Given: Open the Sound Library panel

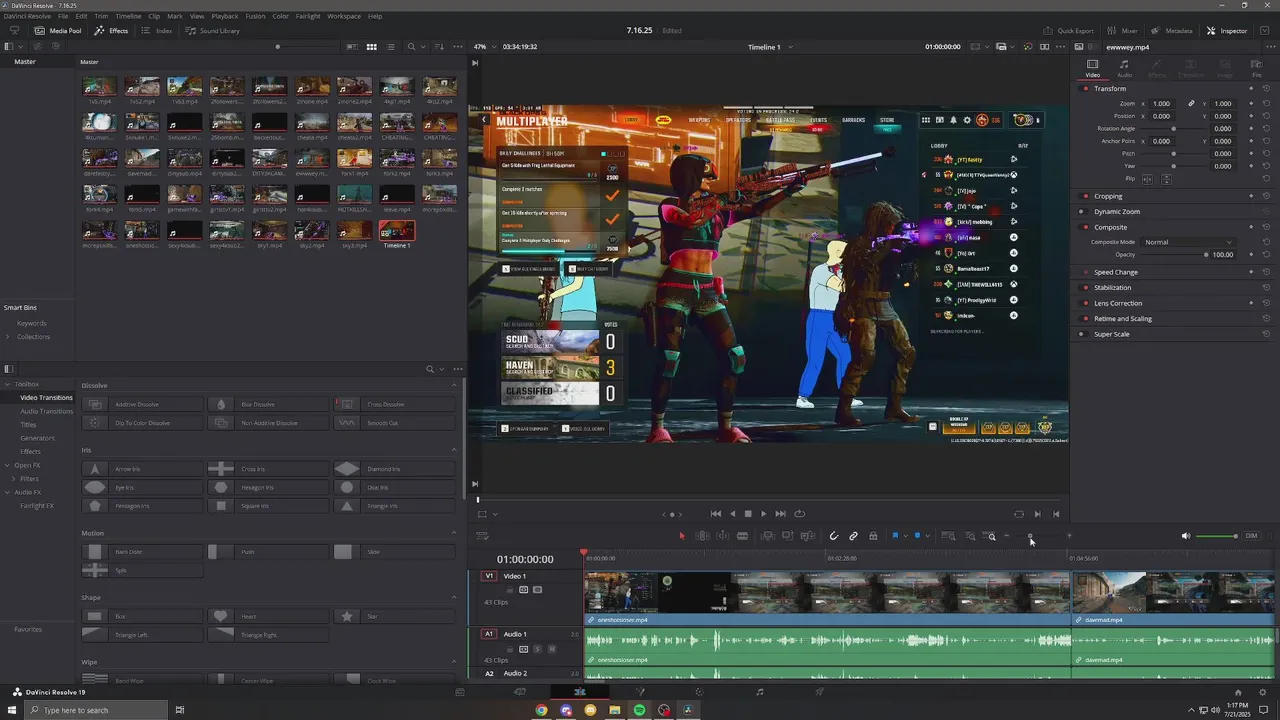Looking at the screenshot, I should [212, 31].
